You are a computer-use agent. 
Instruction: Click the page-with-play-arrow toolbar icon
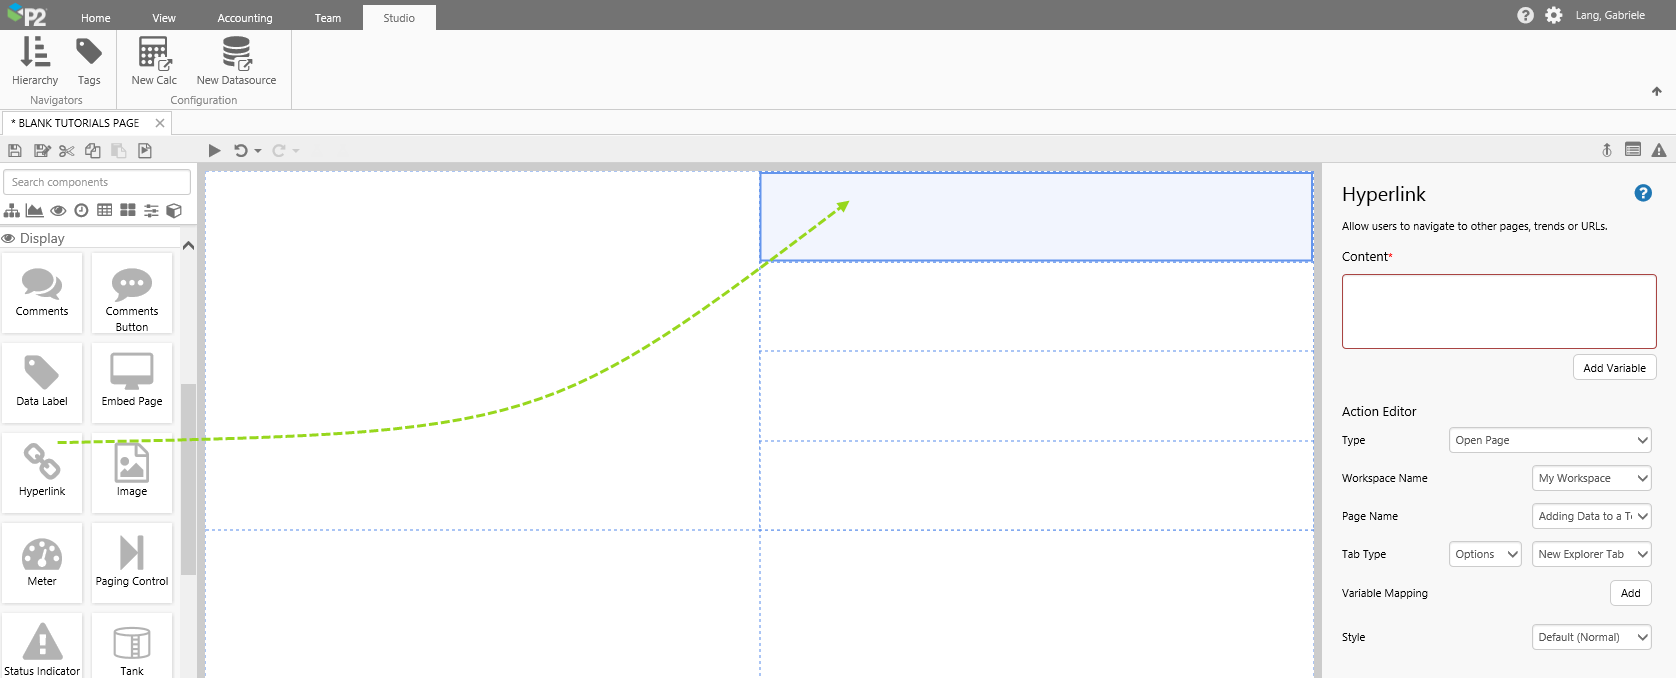[145, 150]
